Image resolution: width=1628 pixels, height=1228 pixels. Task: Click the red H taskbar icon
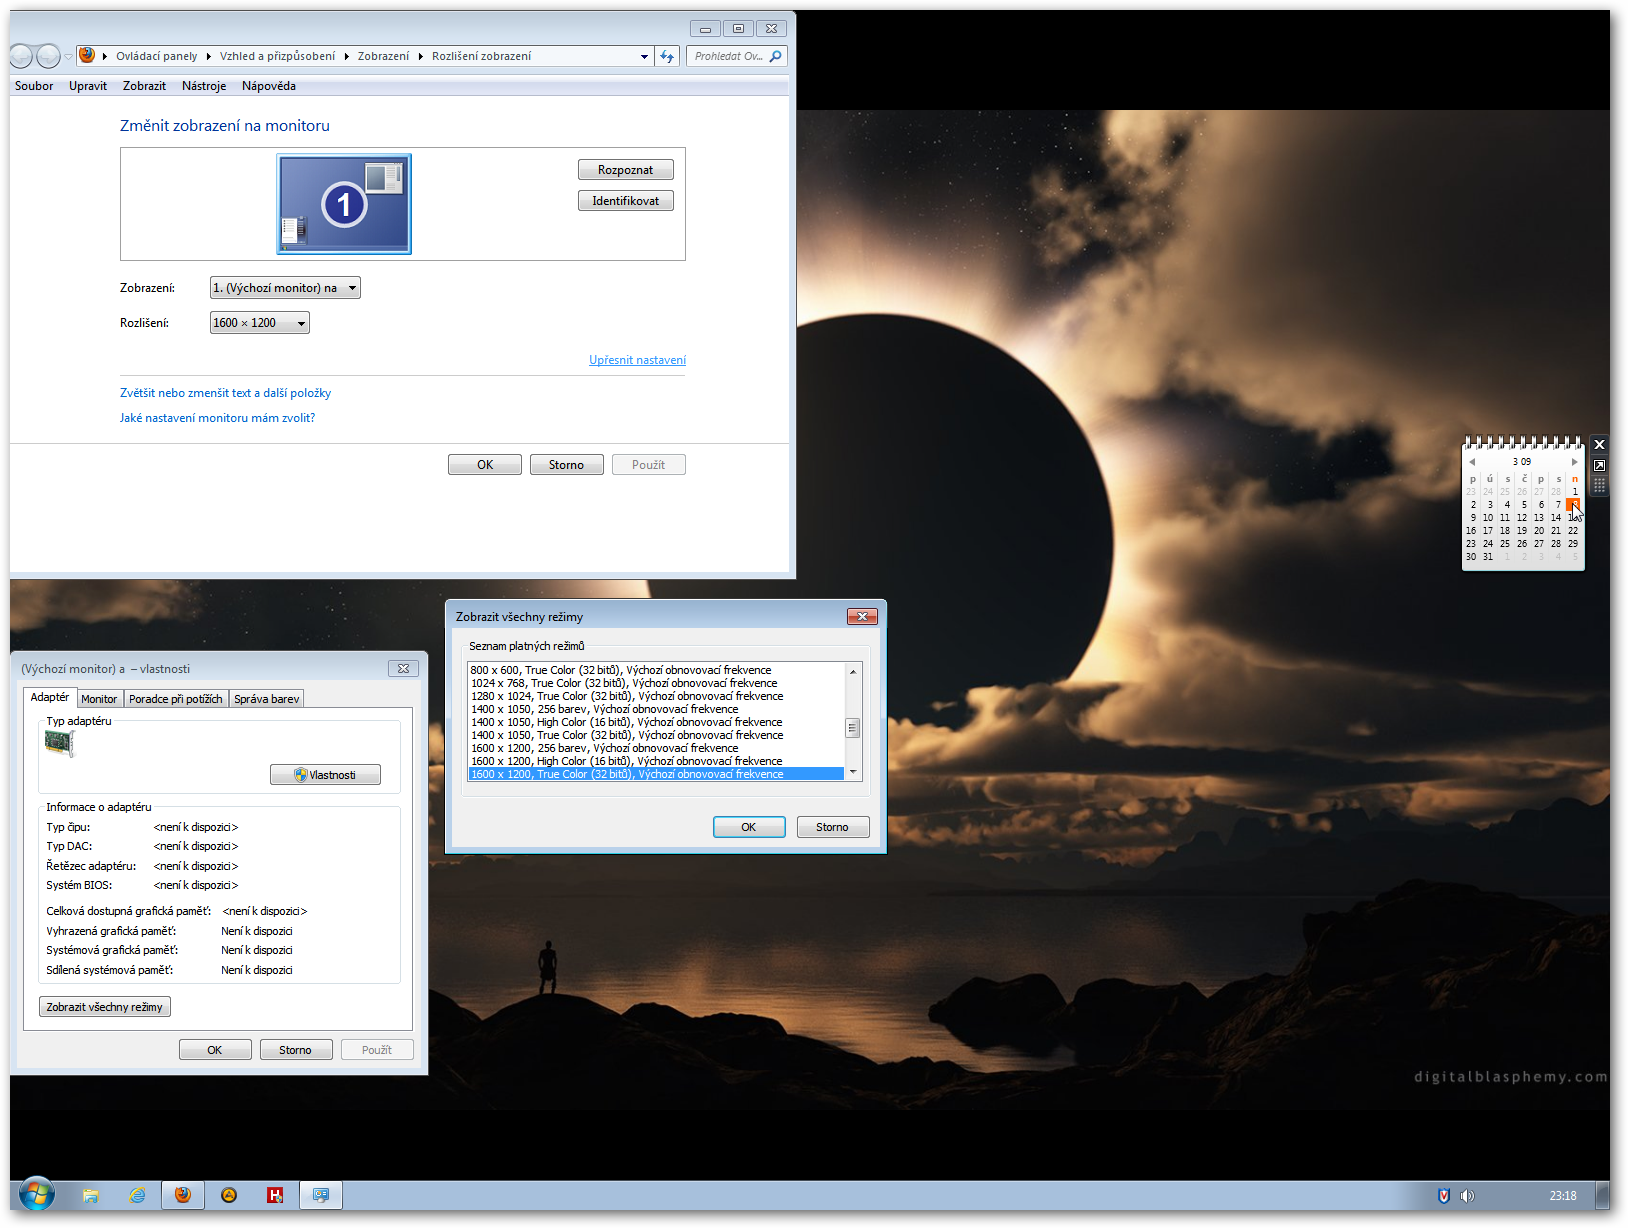pos(275,1195)
